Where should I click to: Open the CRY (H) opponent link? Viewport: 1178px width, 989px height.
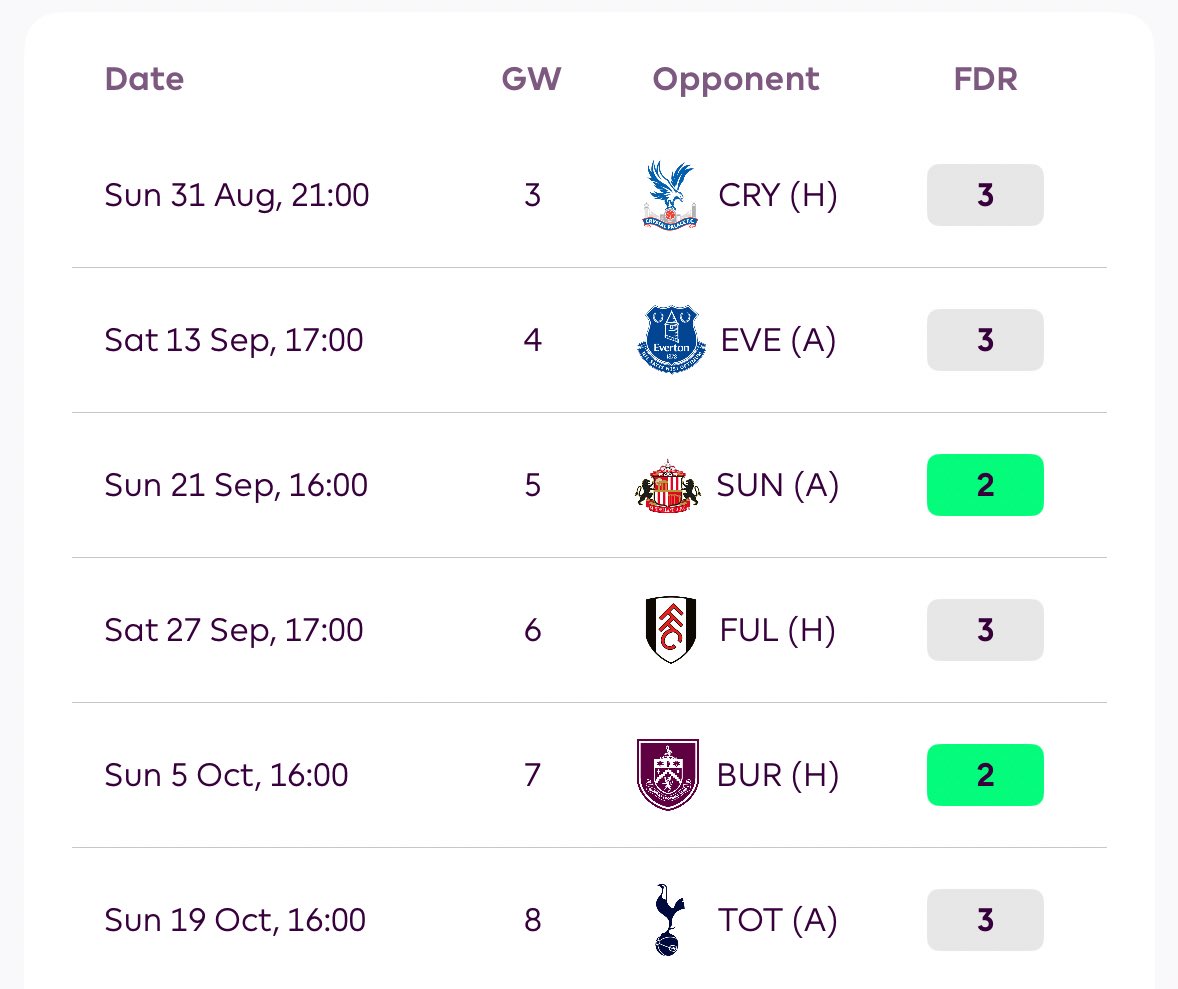(x=778, y=195)
